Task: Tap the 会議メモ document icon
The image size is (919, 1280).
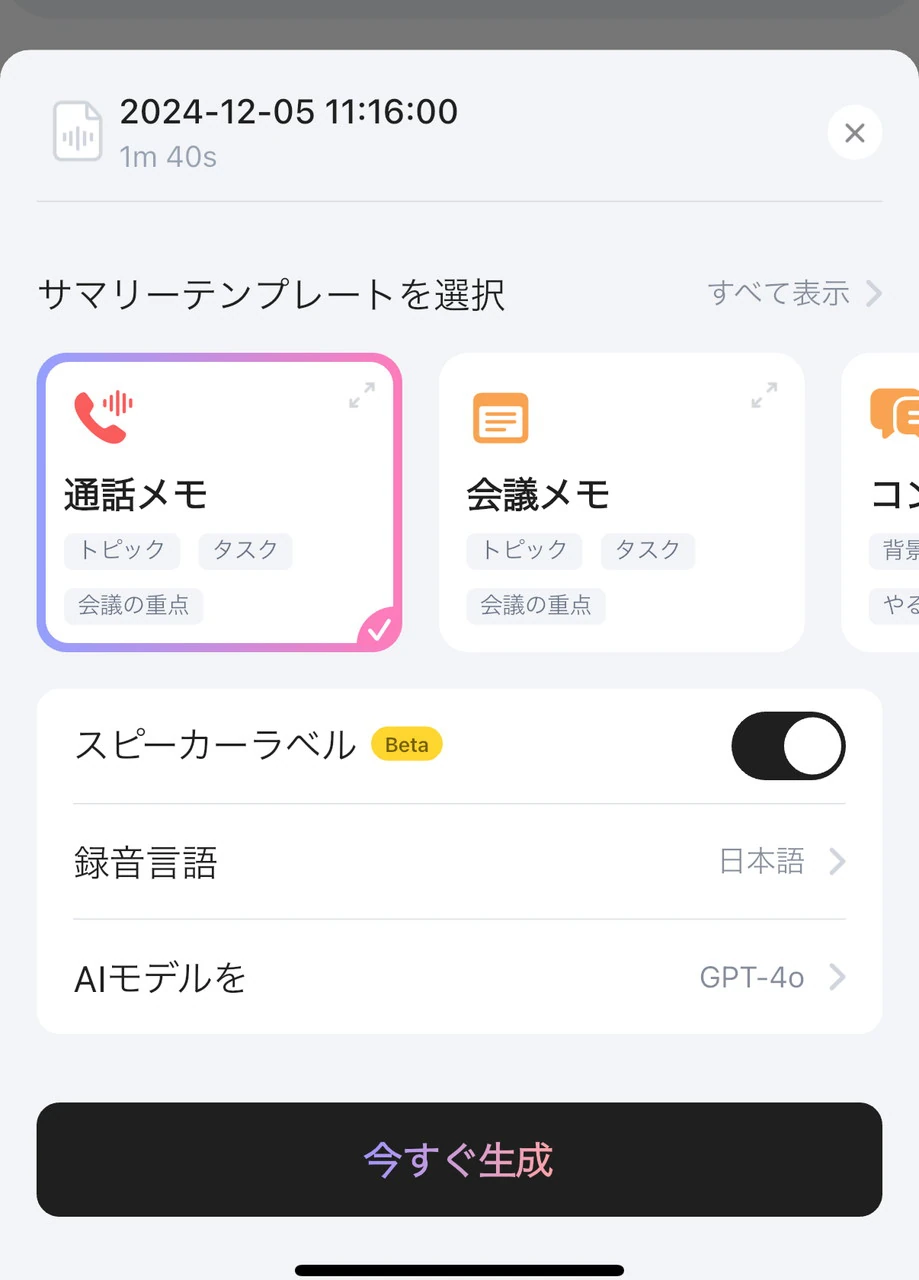Action: [x=500, y=417]
